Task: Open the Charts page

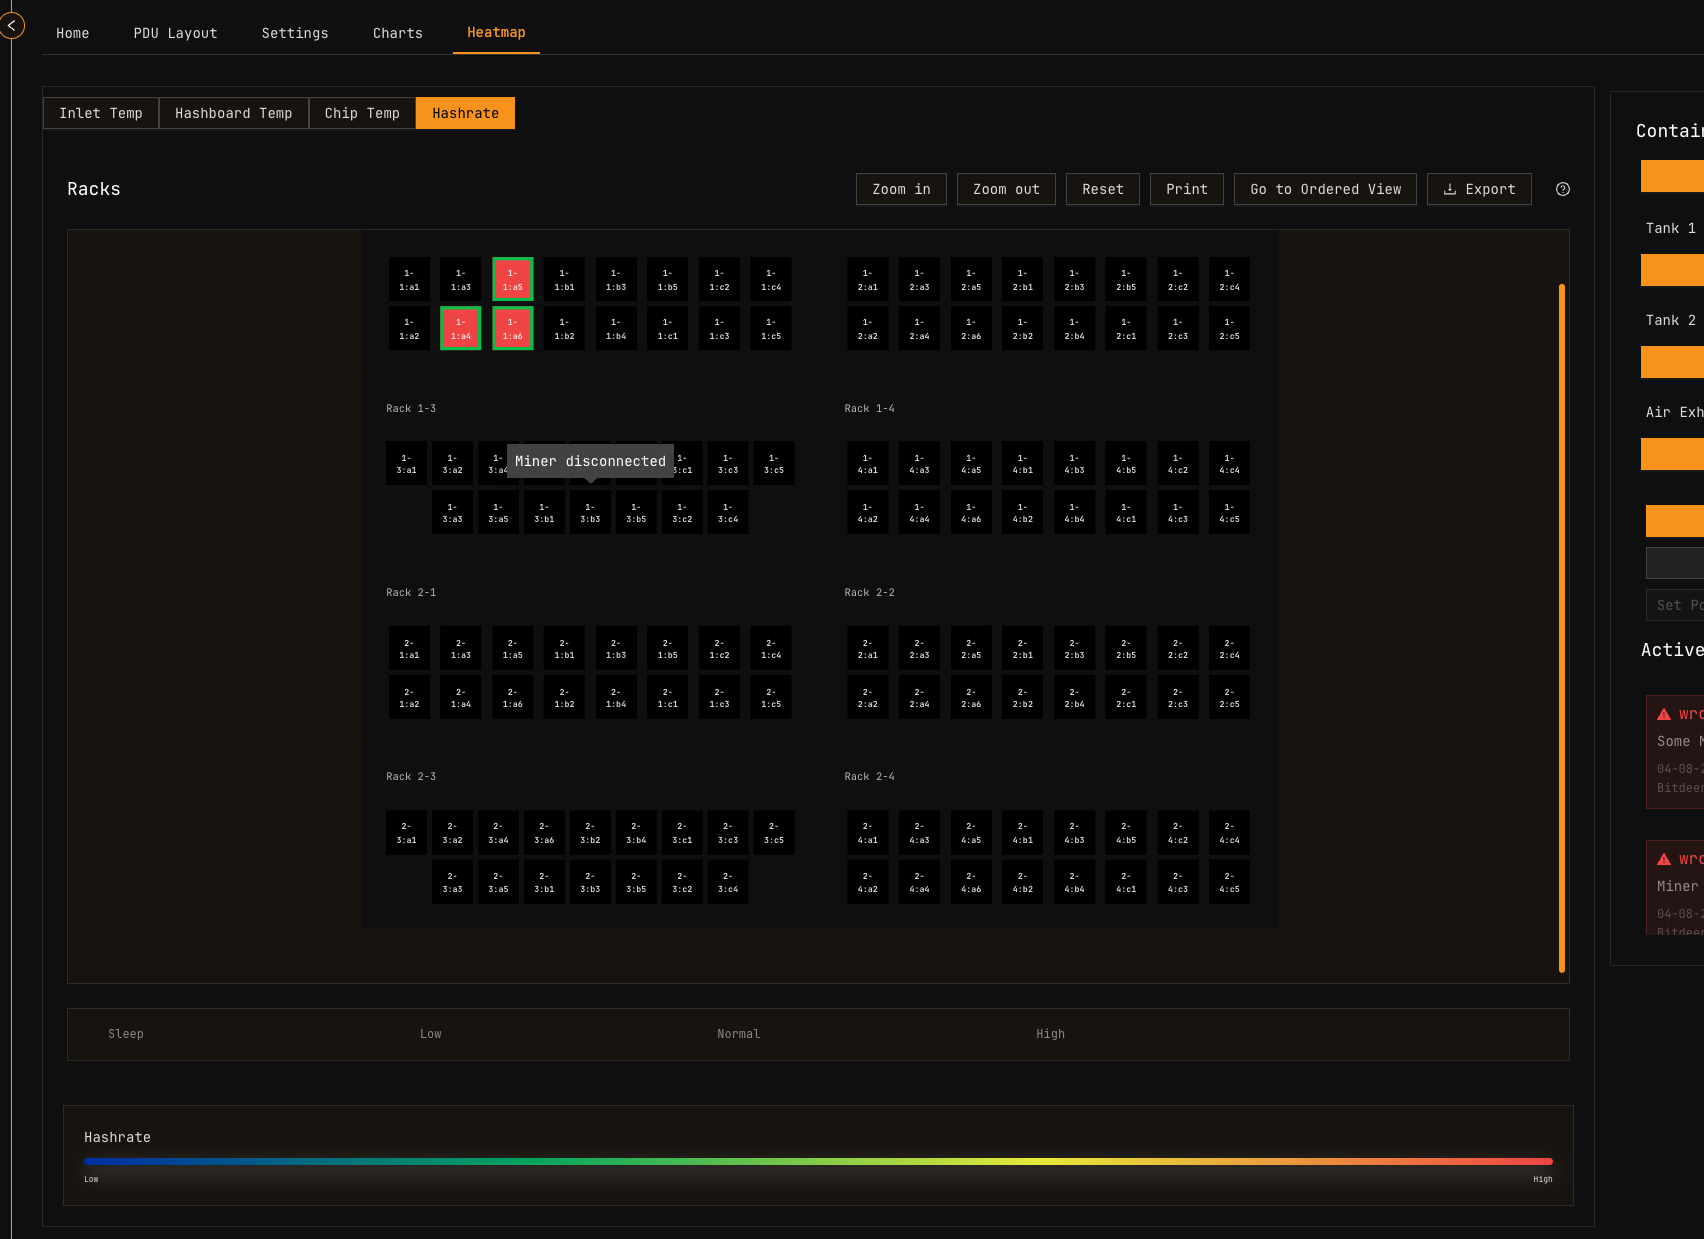Action: (397, 32)
